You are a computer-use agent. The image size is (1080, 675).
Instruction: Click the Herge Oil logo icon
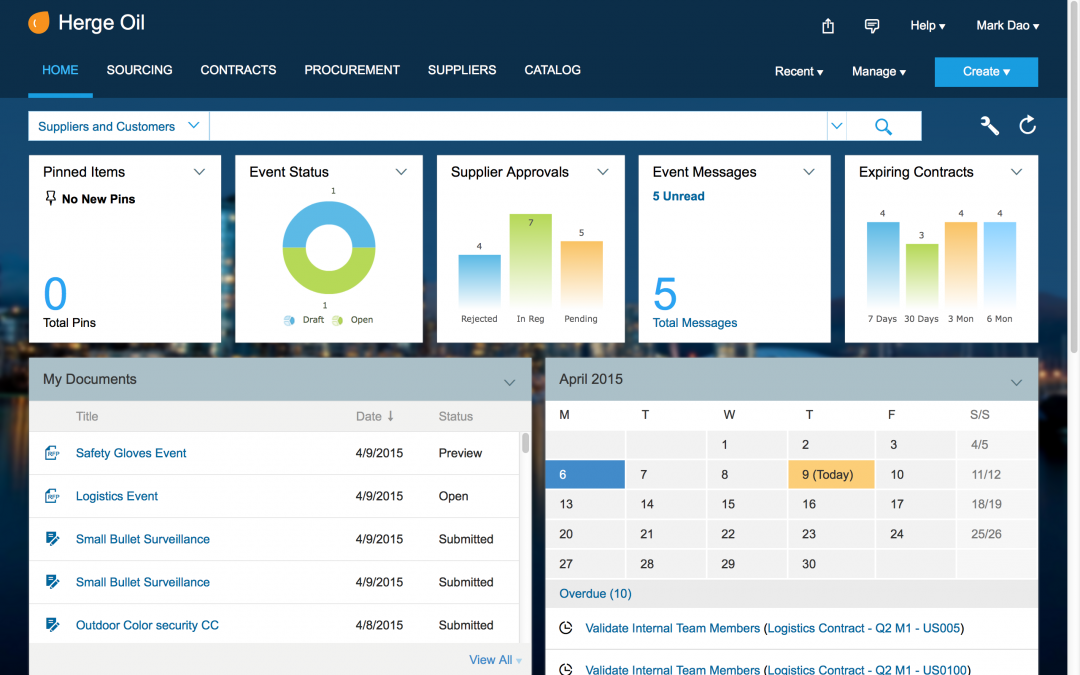(x=39, y=23)
